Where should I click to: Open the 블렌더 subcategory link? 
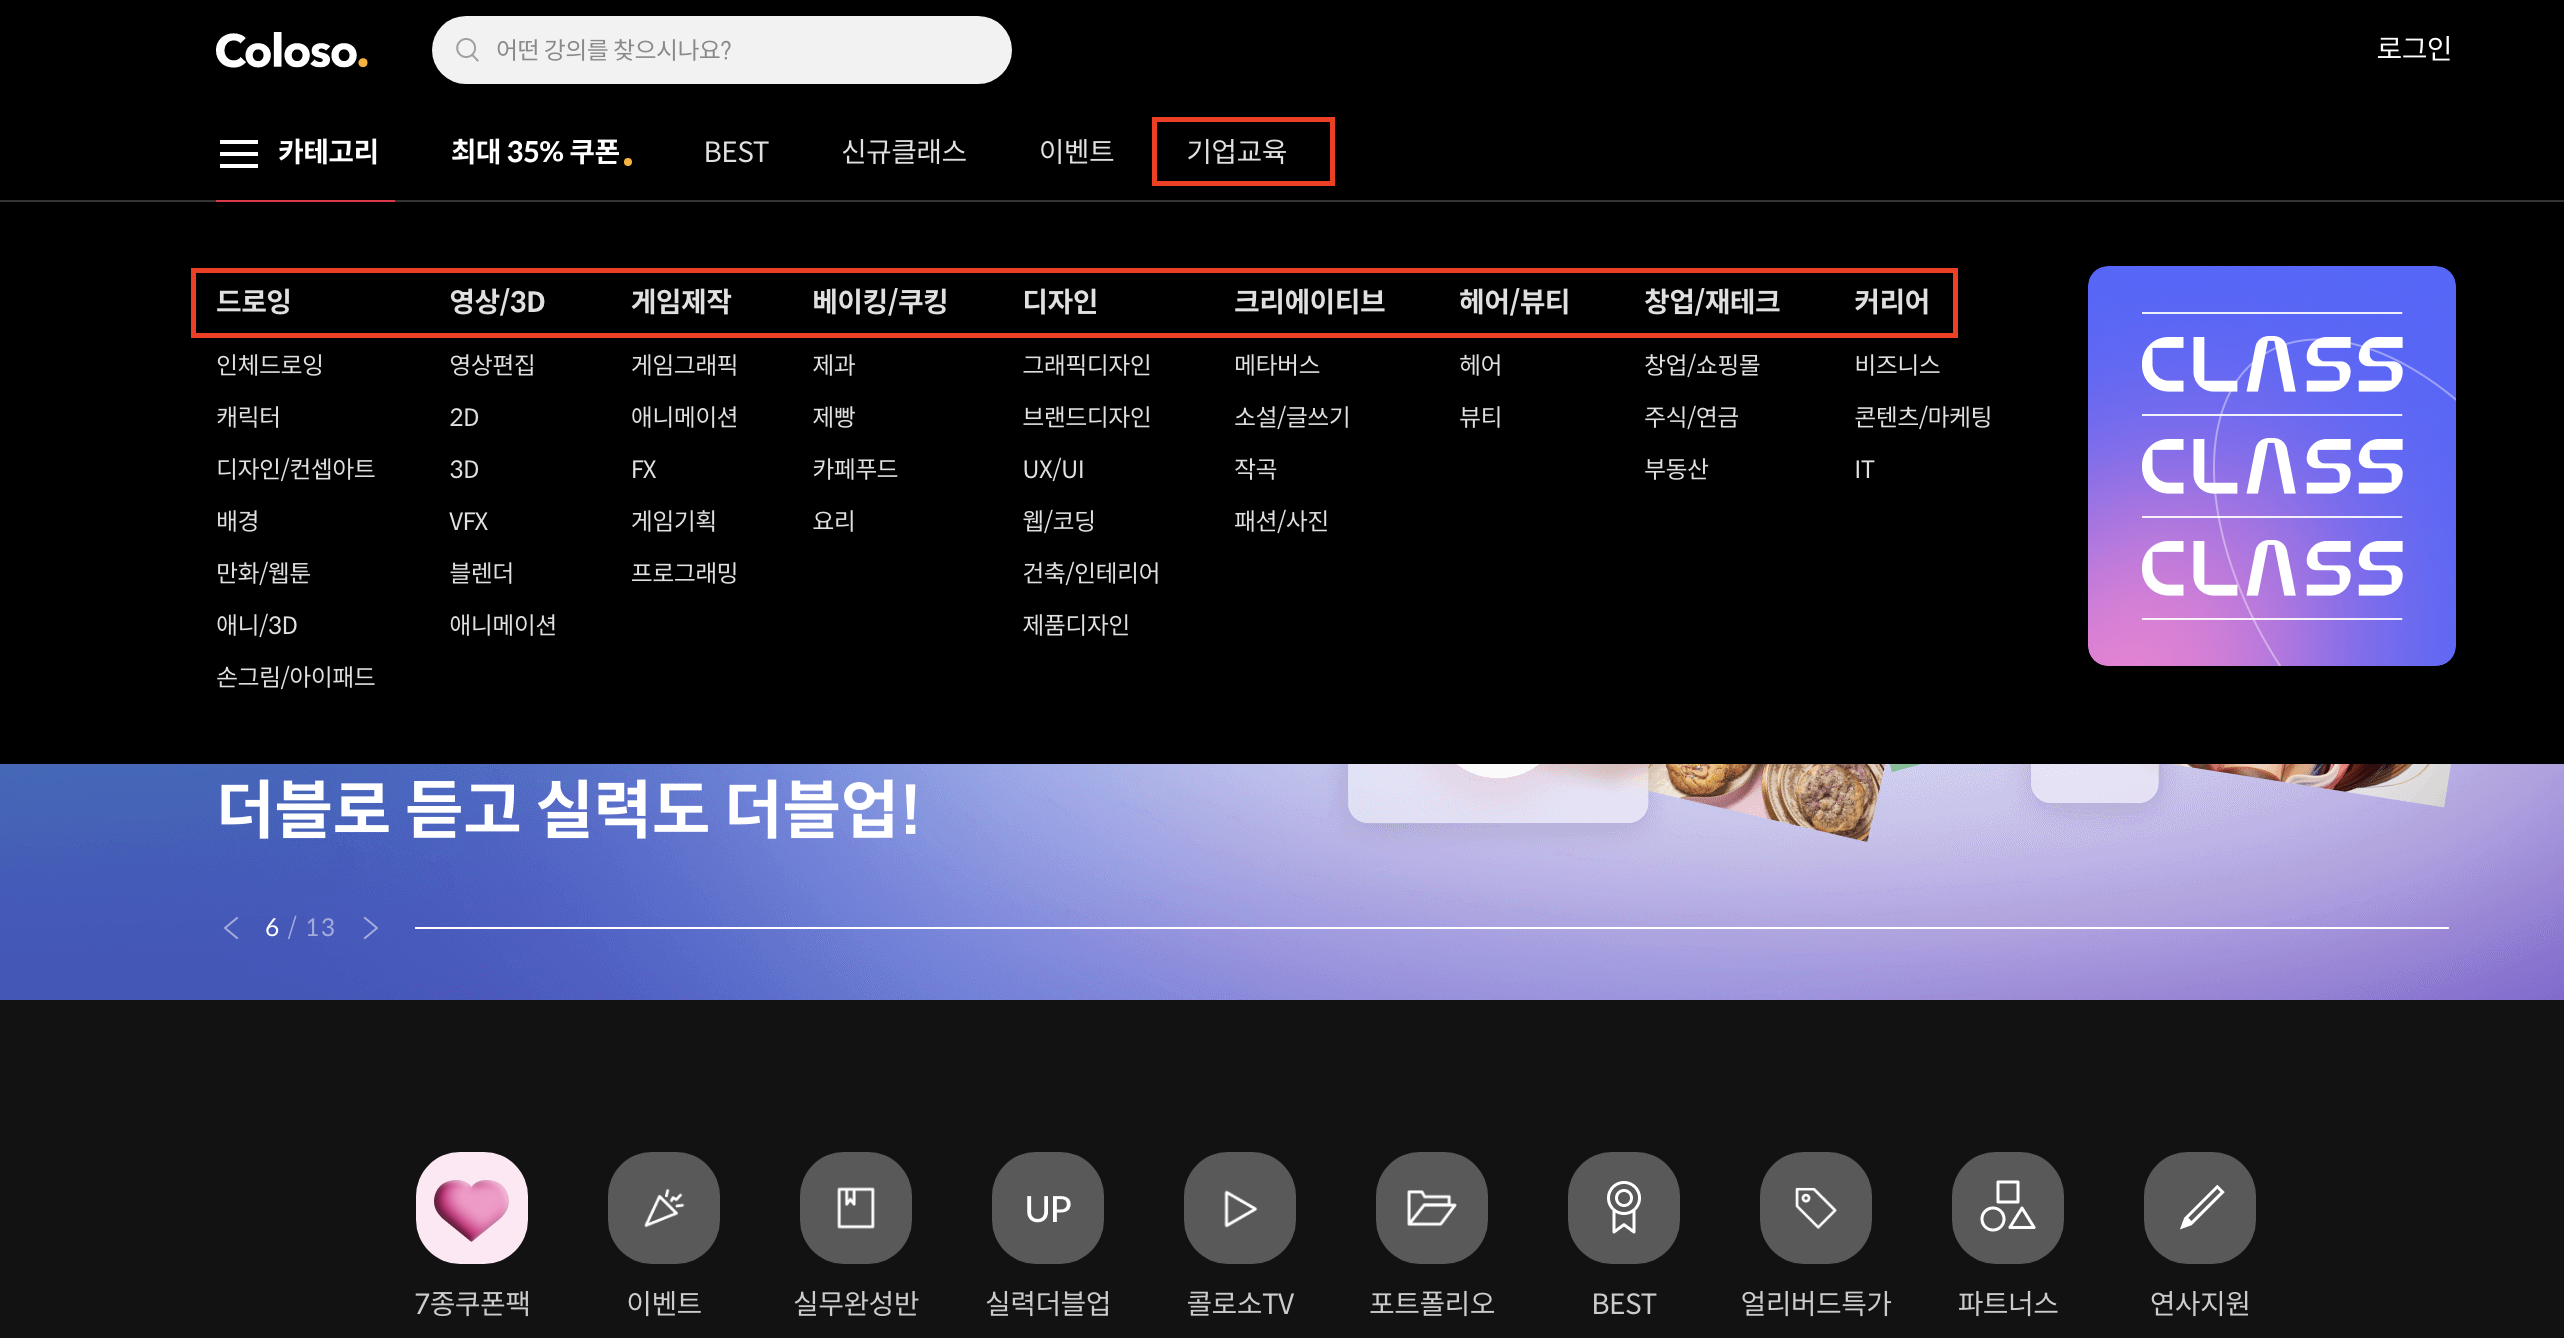click(x=481, y=573)
